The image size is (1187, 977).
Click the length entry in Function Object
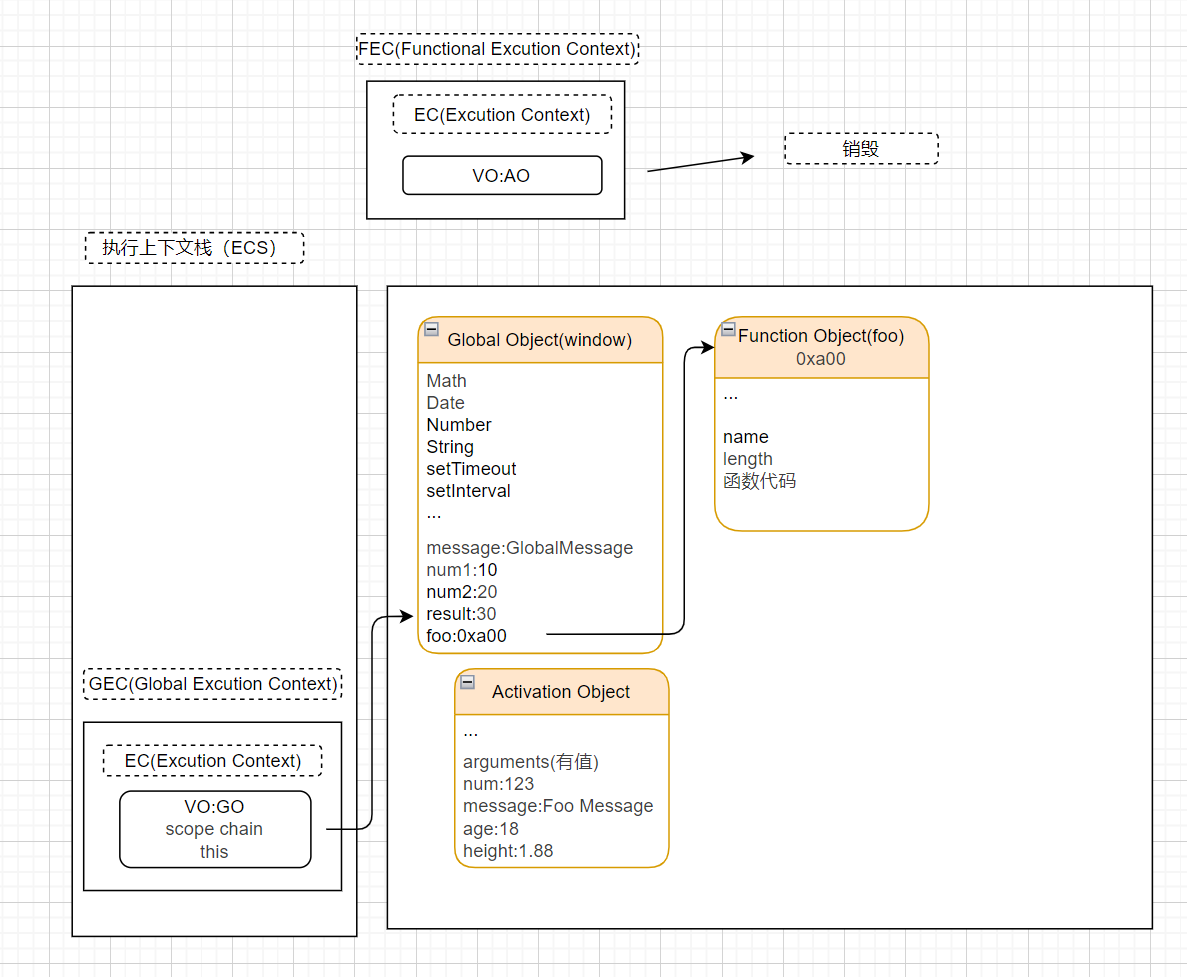tap(748, 459)
